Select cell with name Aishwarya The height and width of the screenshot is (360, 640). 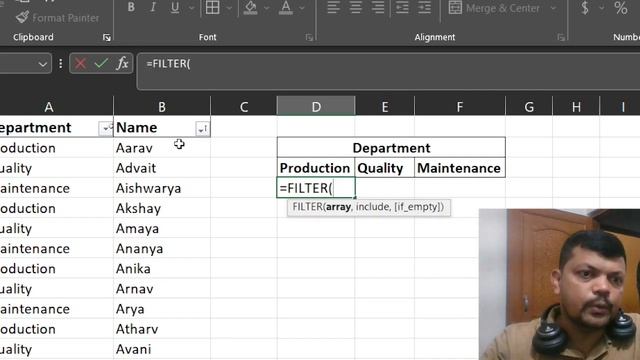pos(162,188)
